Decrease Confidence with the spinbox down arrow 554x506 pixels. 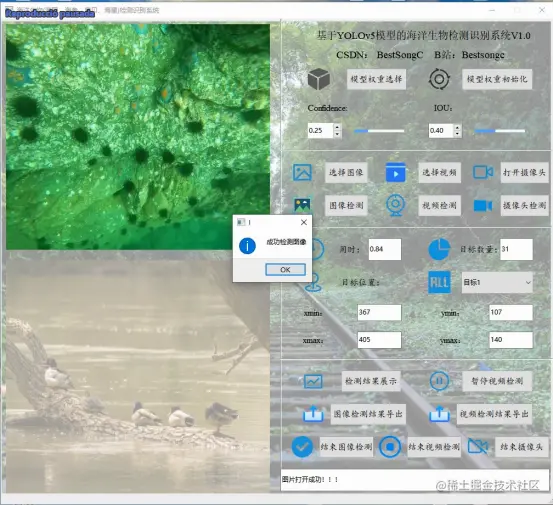pos(337,134)
